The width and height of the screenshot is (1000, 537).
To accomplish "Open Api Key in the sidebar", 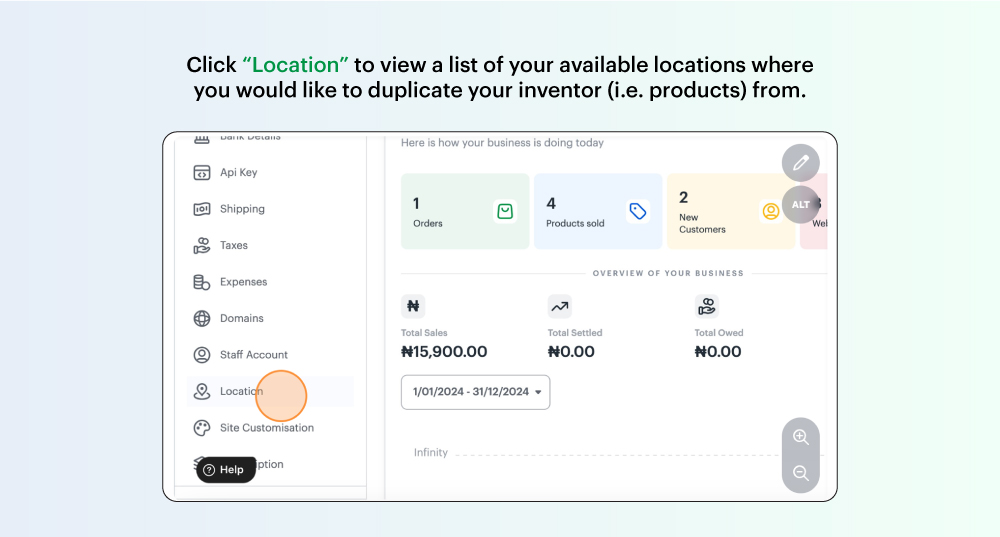I will click(239, 172).
